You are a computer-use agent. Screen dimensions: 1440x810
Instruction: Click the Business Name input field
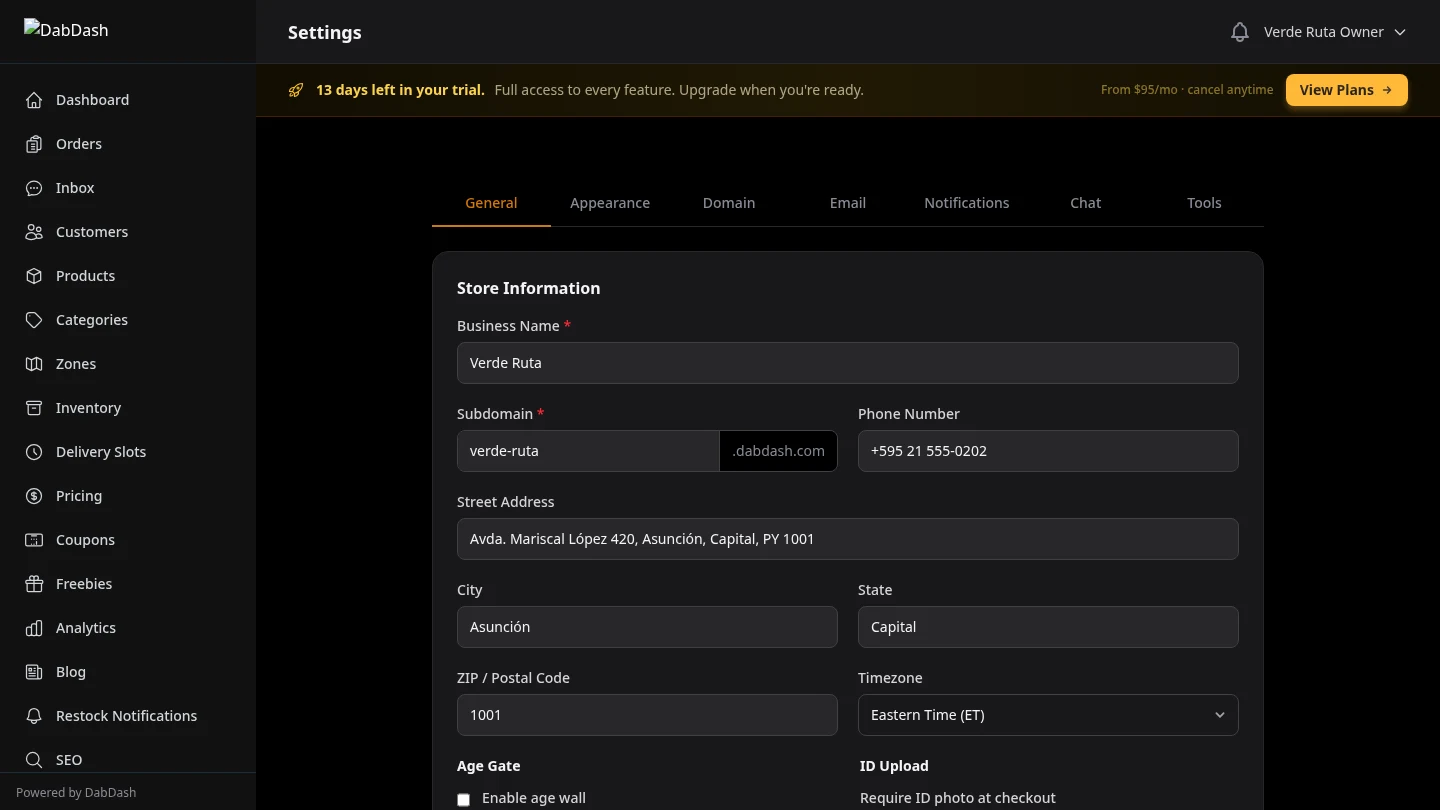pyautogui.click(x=848, y=363)
